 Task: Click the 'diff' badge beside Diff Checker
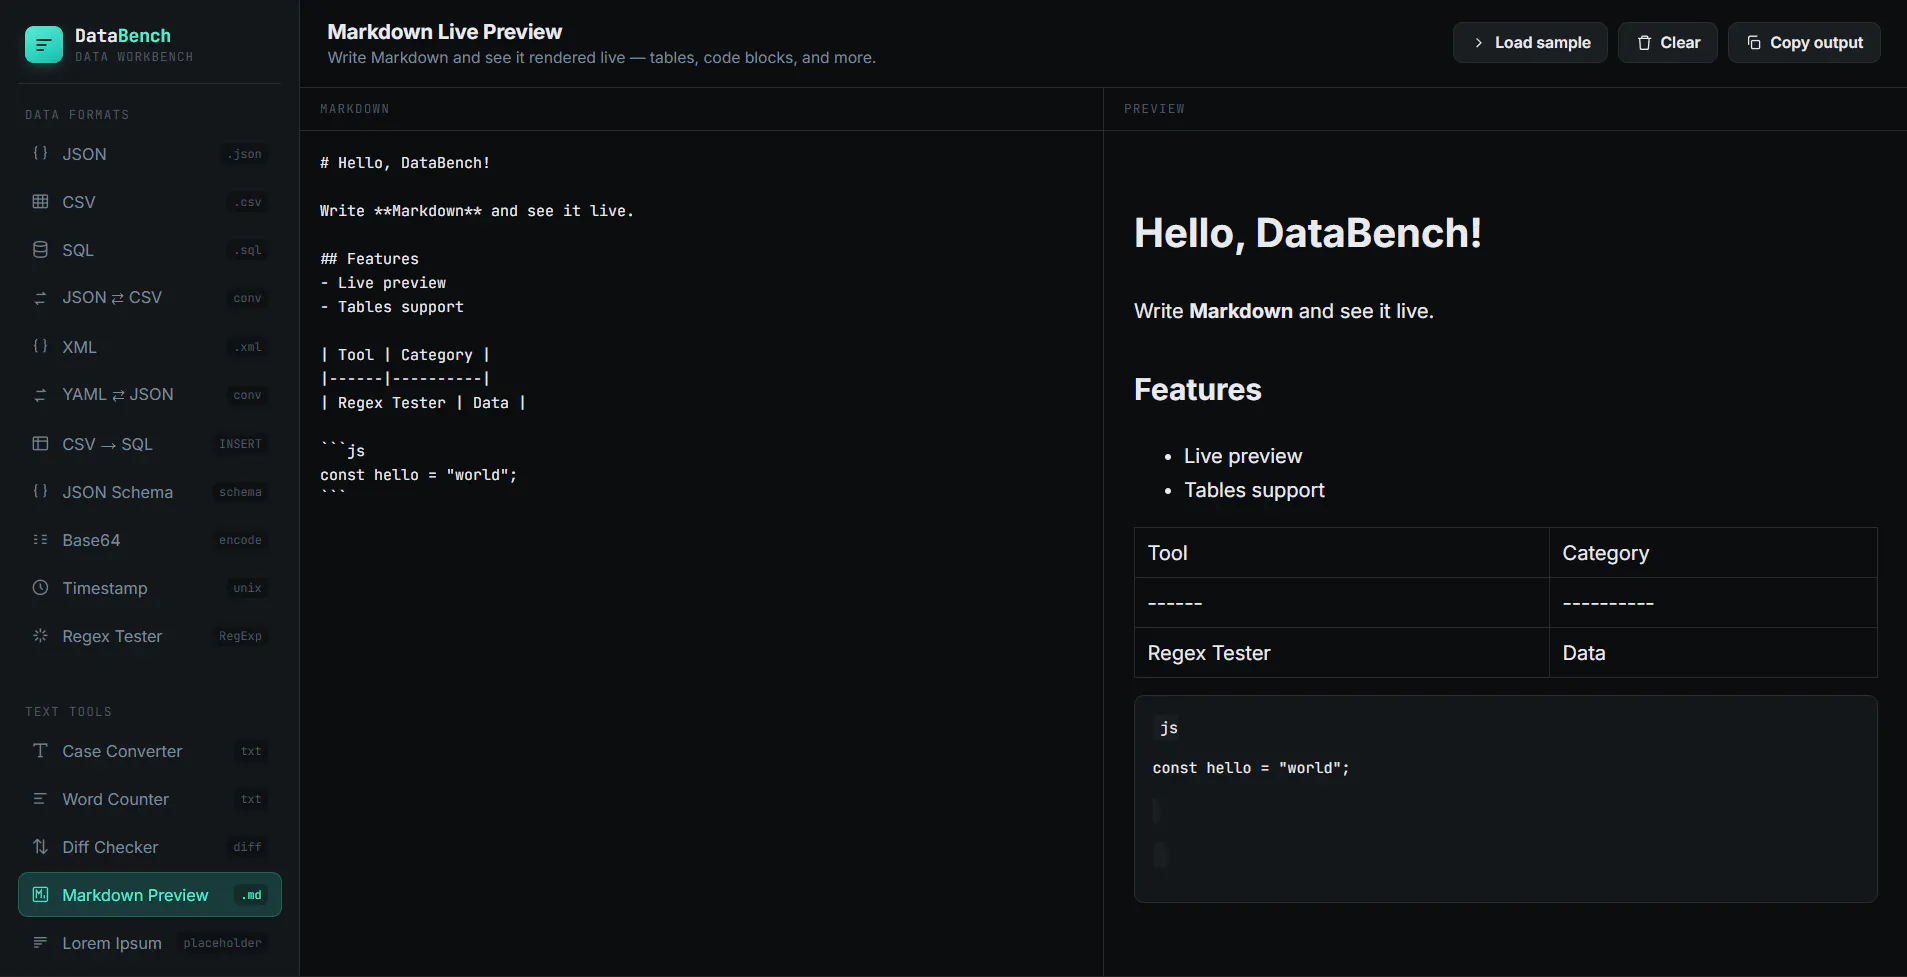(247, 847)
